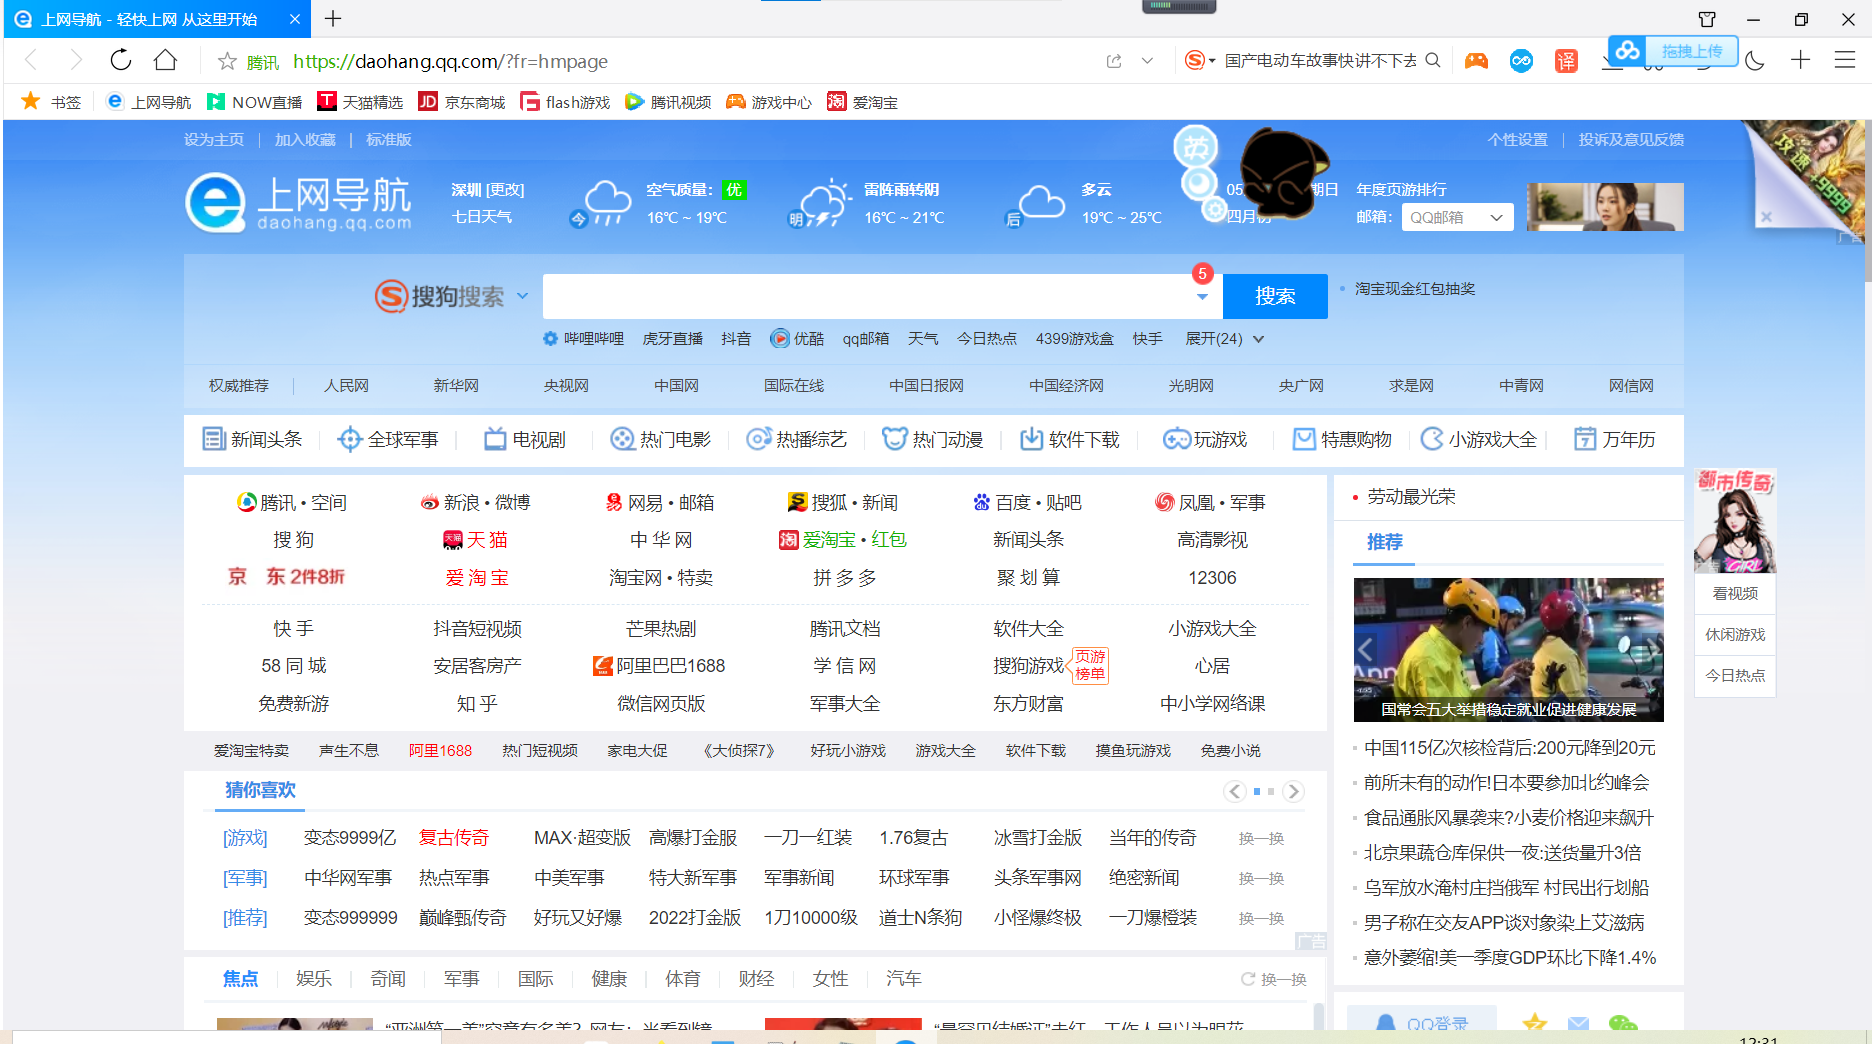Click magnifier icon in browser search box
This screenshot has height=1044, width=1872.
click(x=1433, y=60)
